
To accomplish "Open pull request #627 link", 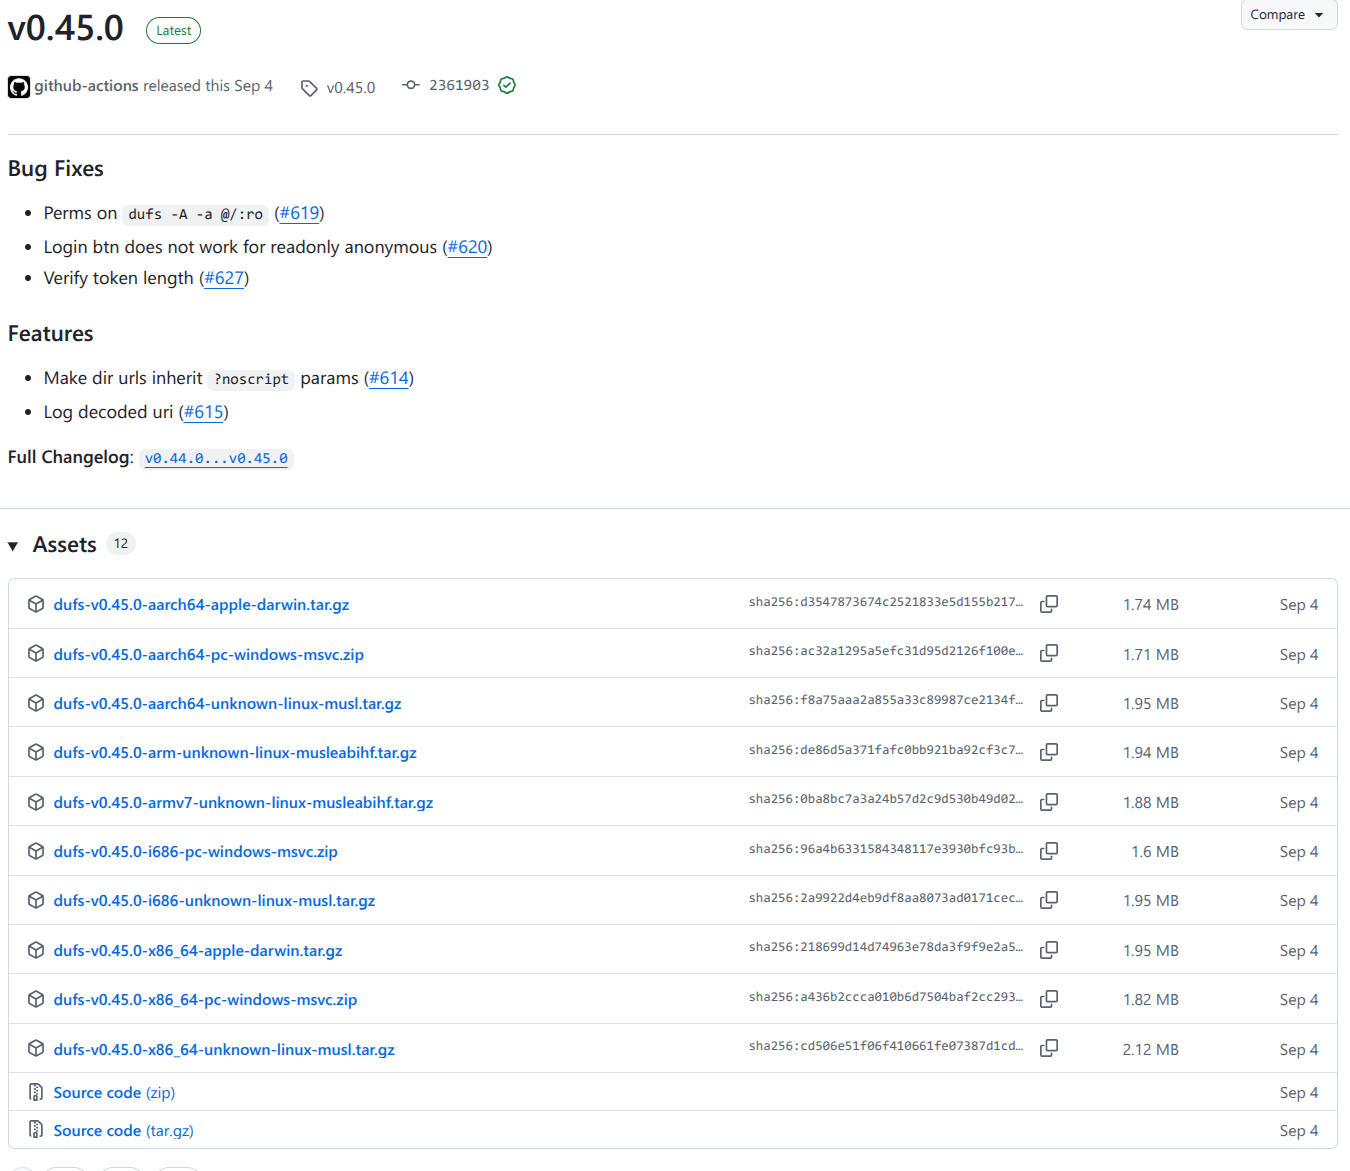I will (224, 278).
